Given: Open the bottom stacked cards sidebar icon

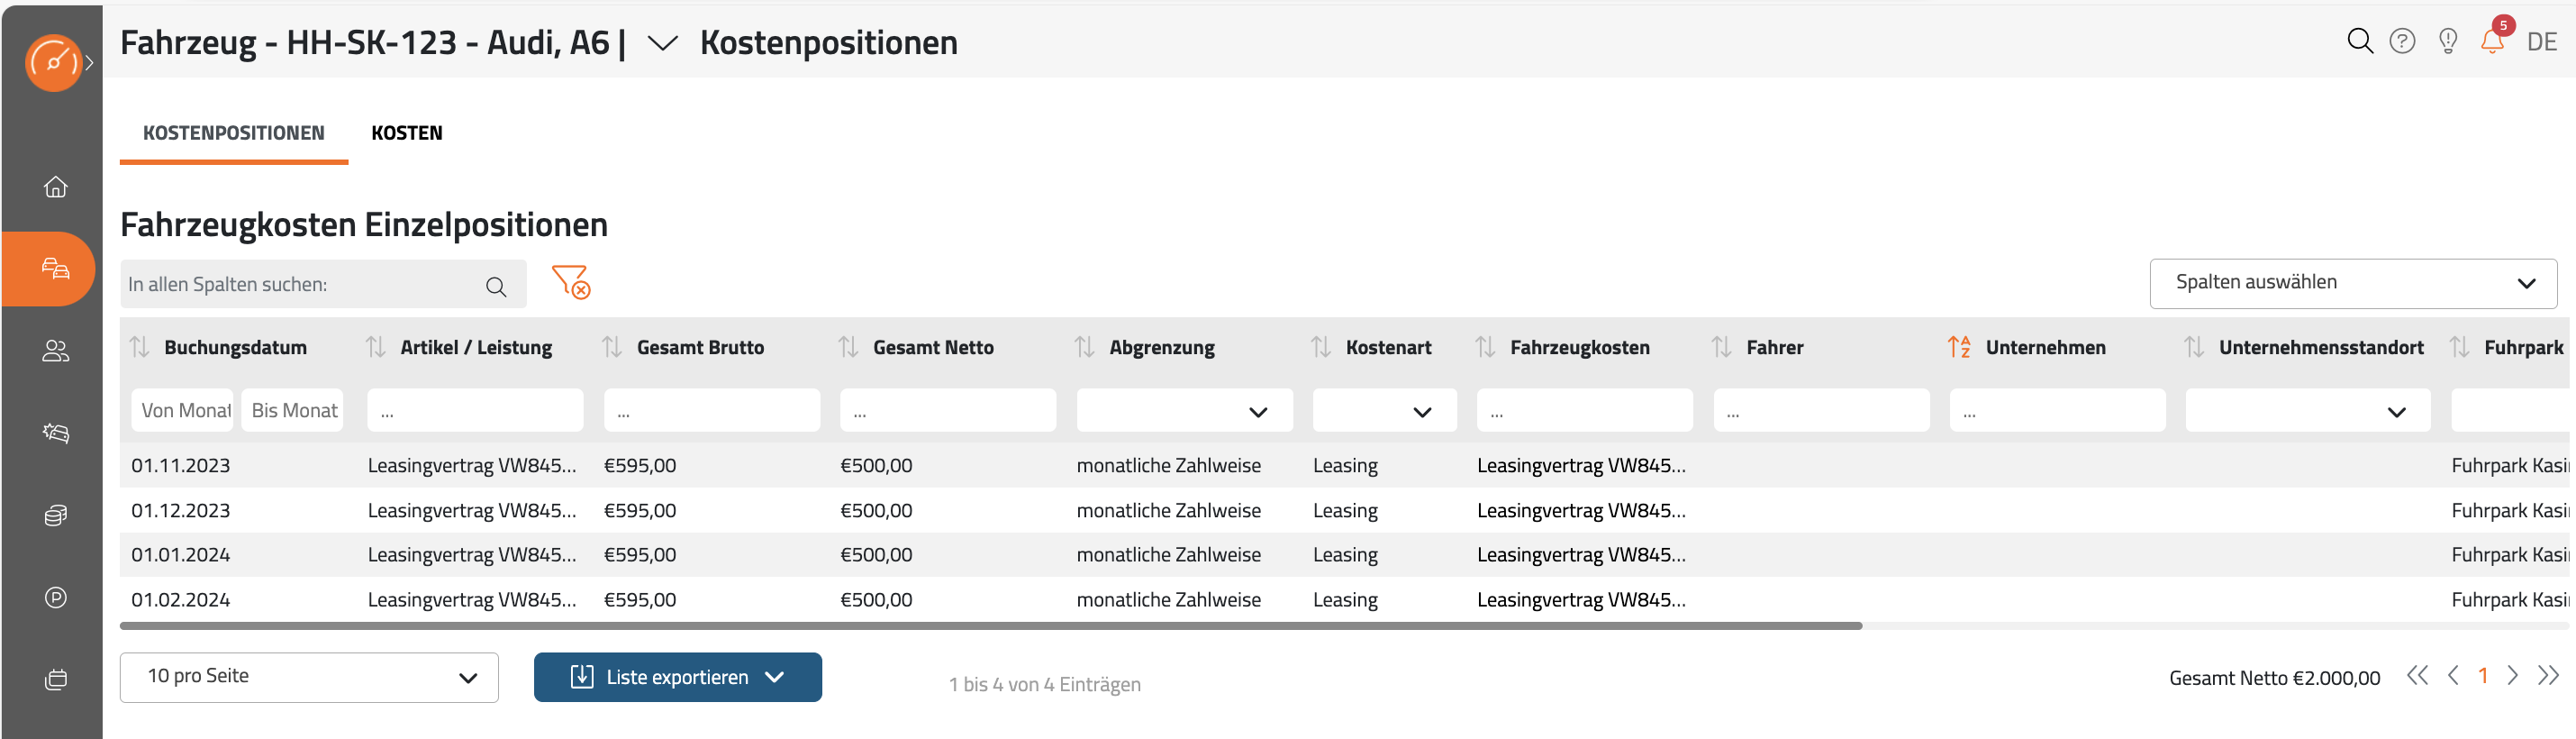Looking at the screenshot, I should (56, 680).
